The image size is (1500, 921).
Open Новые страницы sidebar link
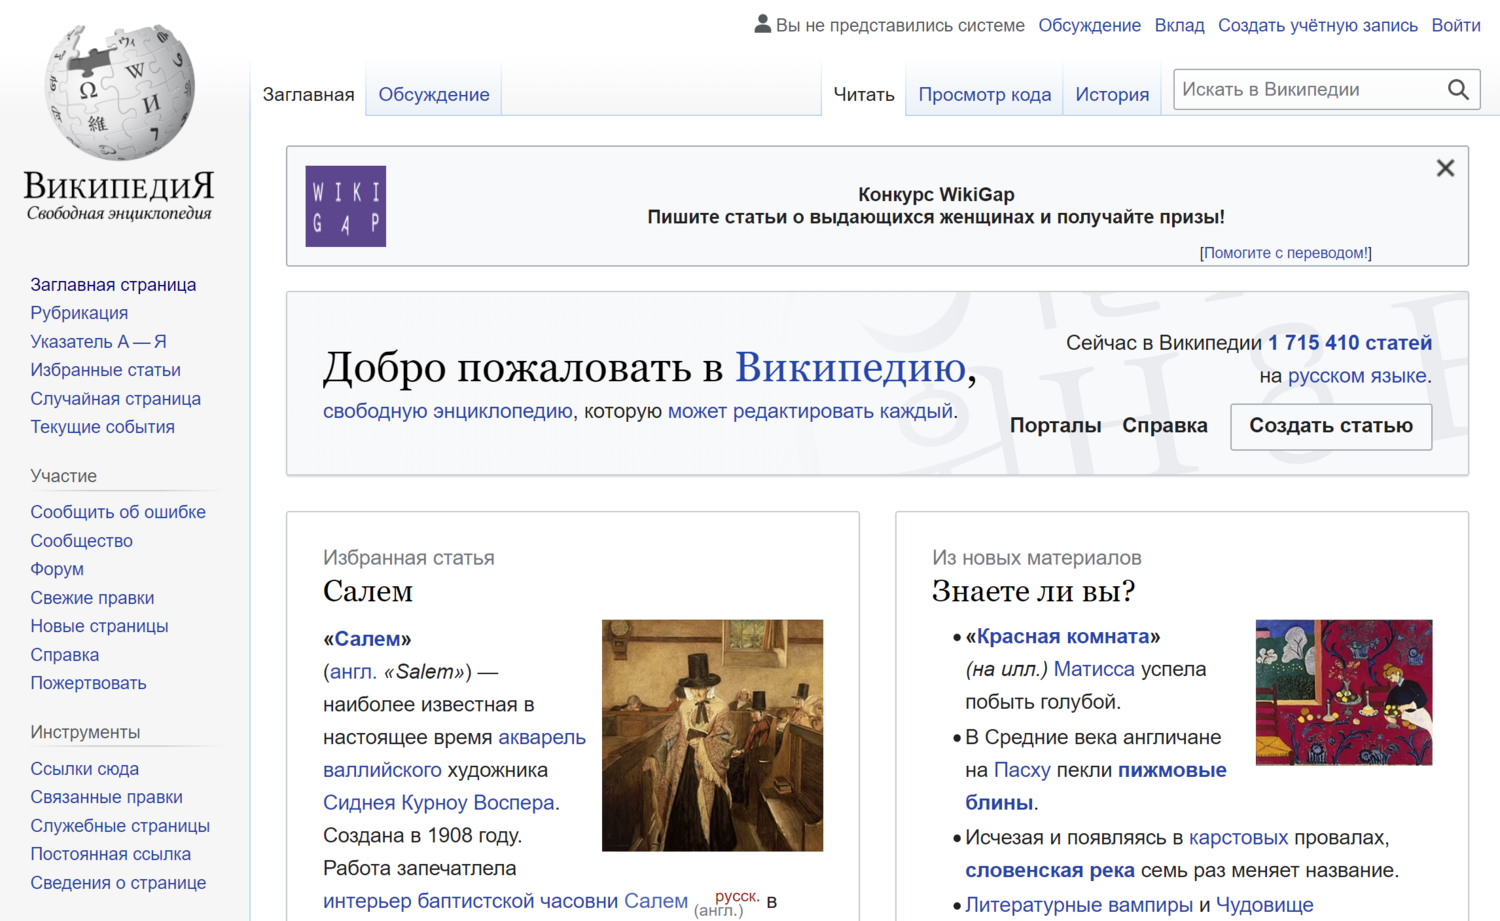pyautogui.click(x=99, y=626)
